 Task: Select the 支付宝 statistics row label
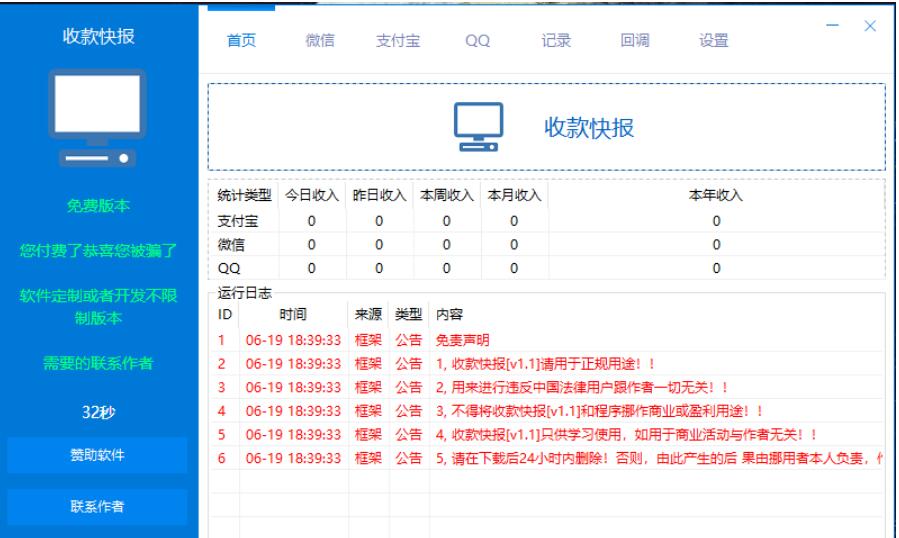237,221
